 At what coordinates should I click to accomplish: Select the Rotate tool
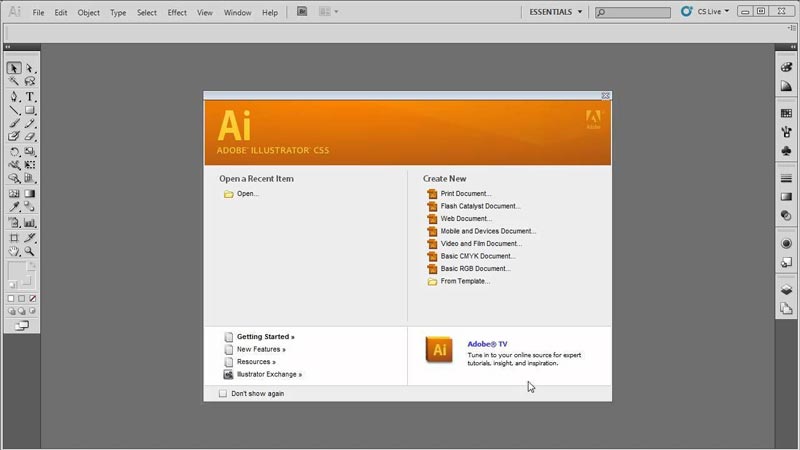(x=14, y=152)
